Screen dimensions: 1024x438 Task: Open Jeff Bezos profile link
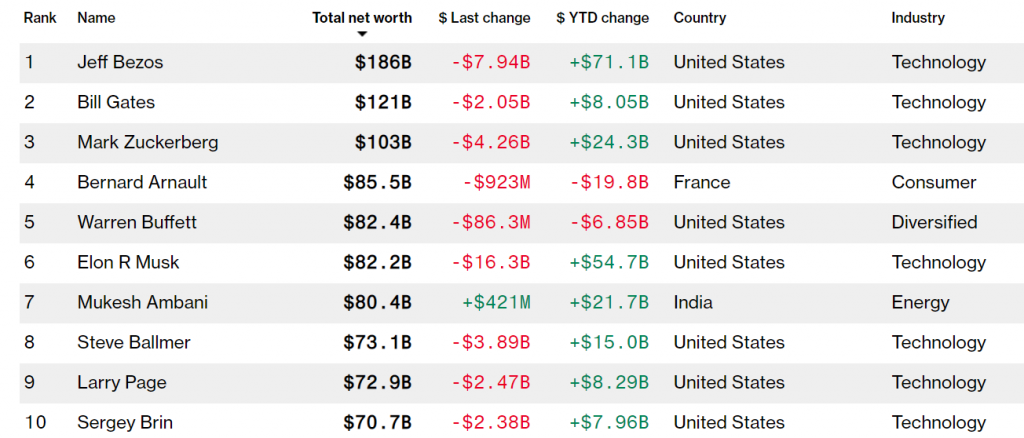point(120,62)
